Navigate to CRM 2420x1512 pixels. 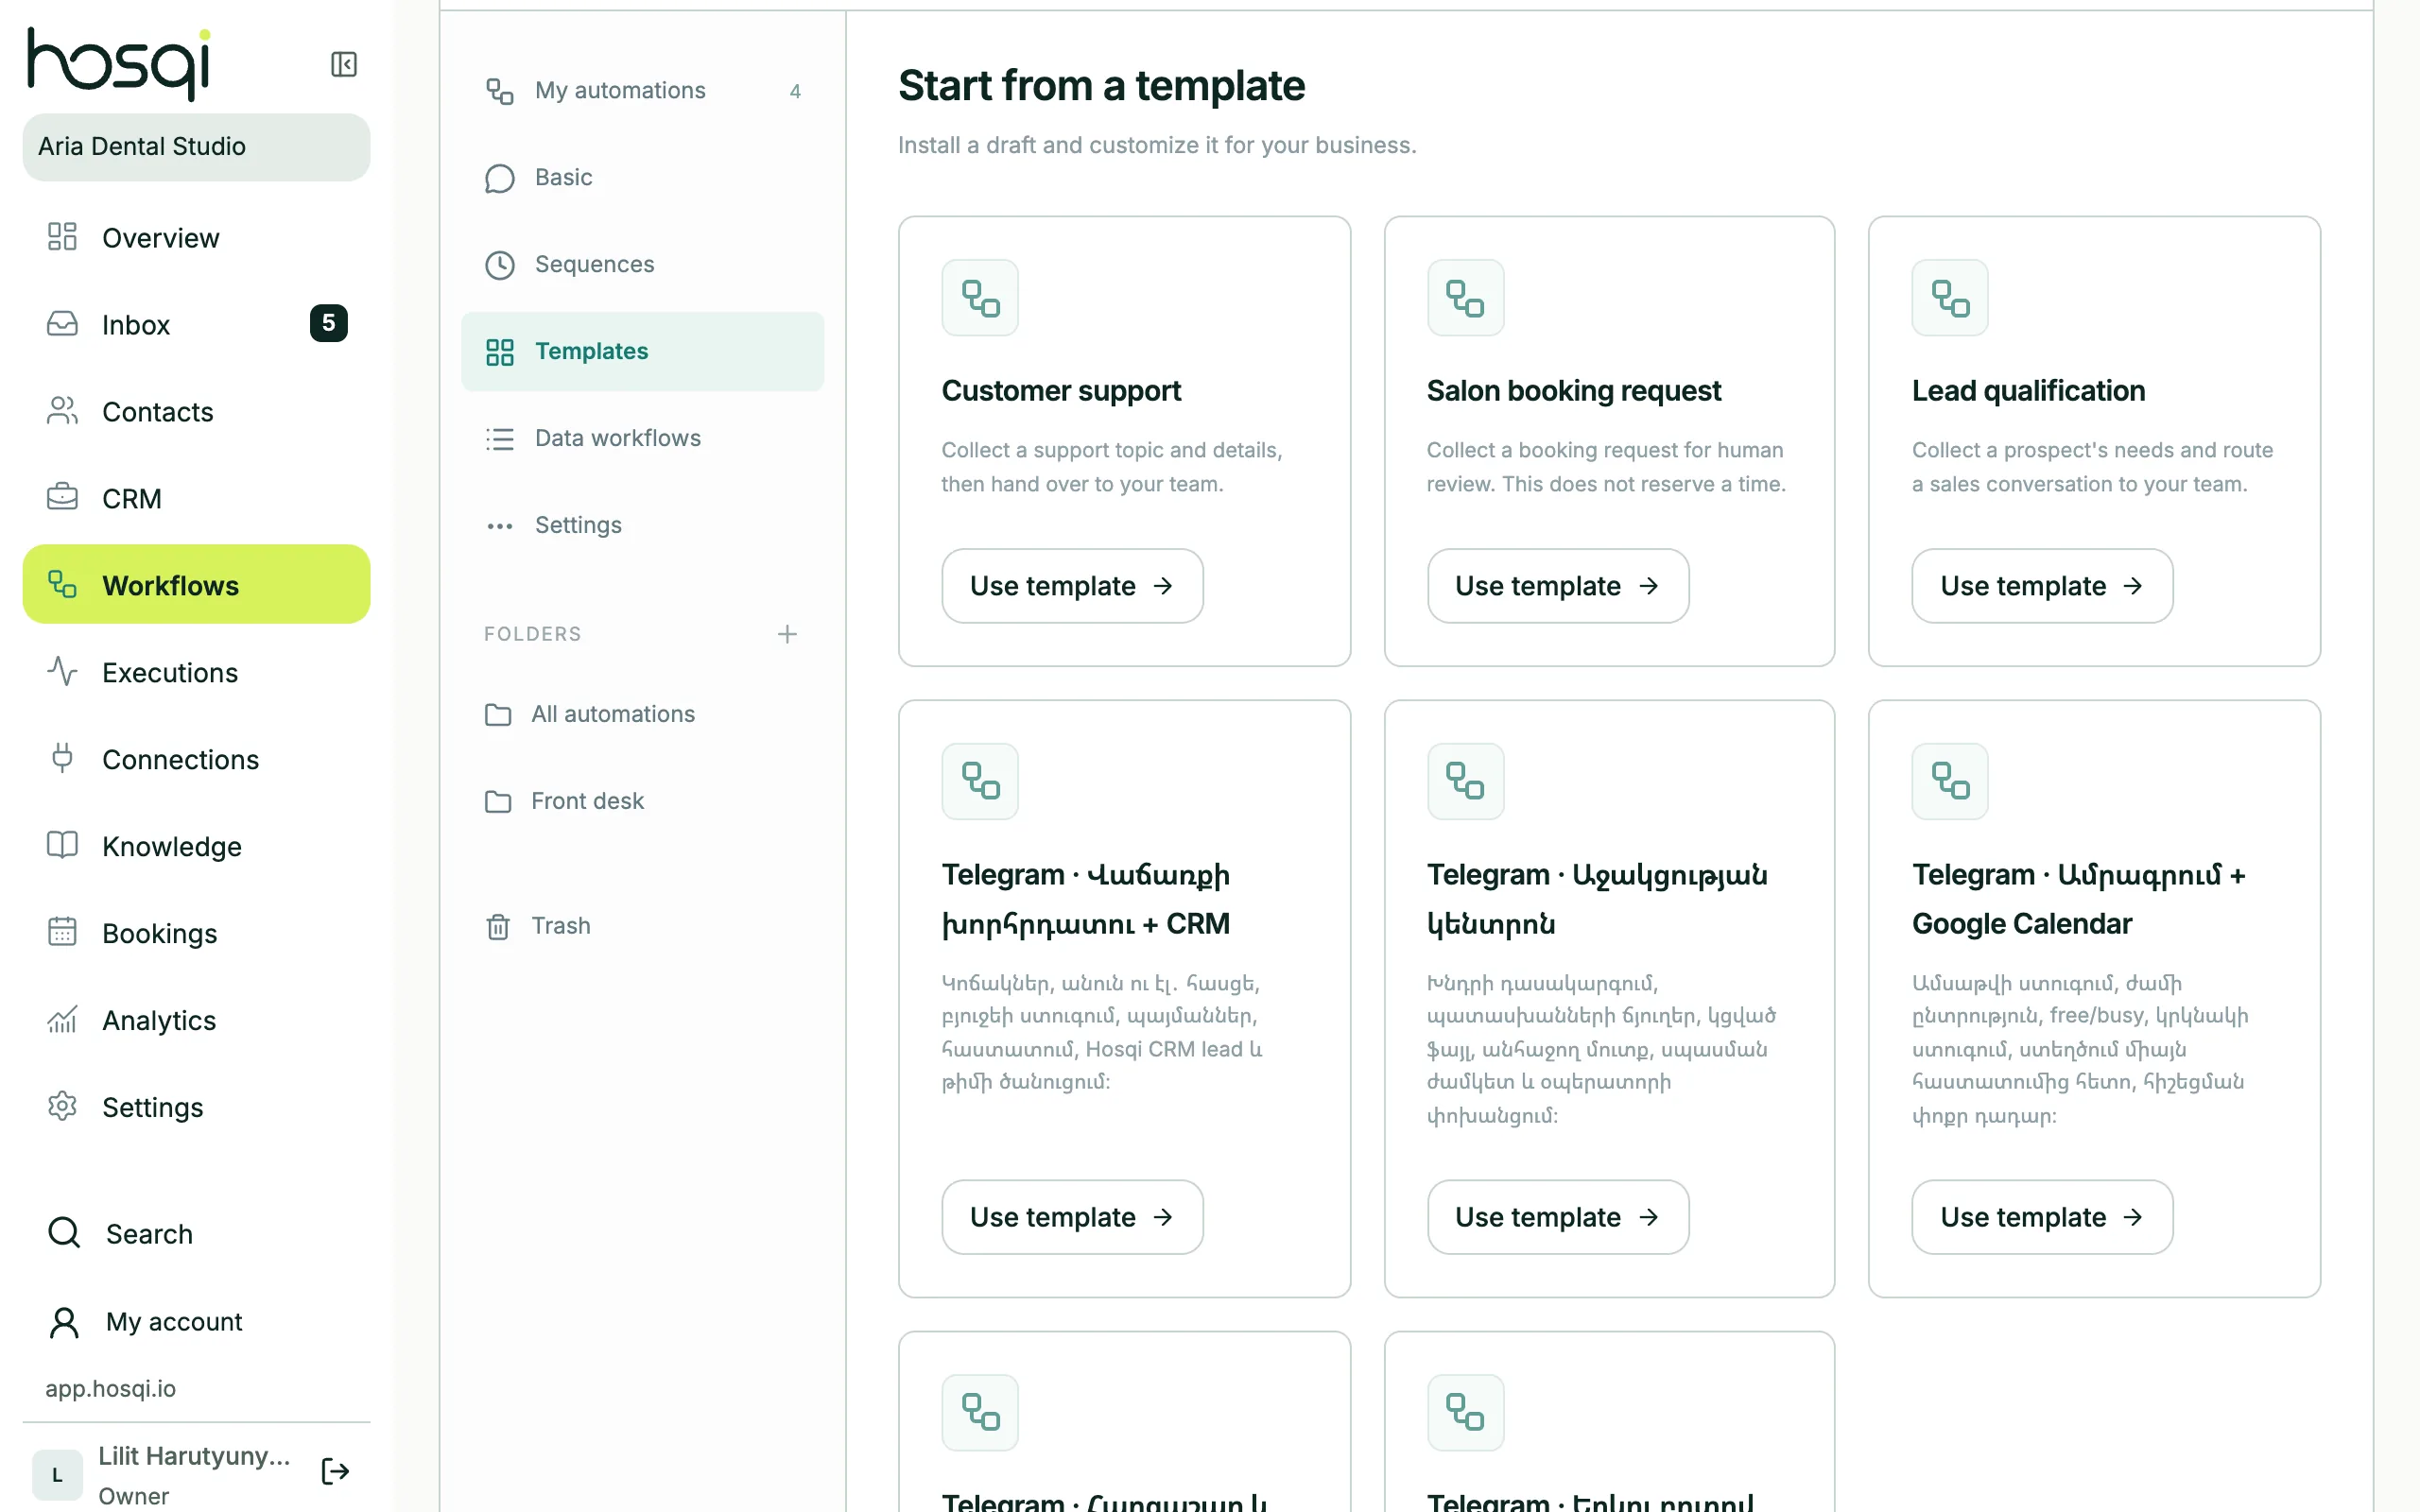pos(196,498)
